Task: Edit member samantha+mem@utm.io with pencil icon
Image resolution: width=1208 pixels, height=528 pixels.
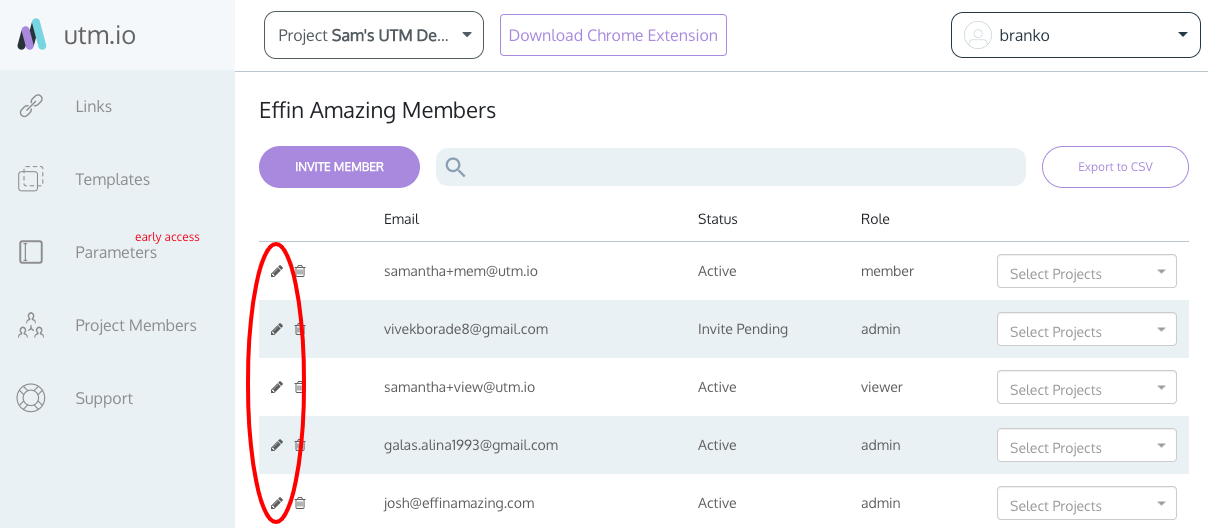Action: [277, 271]
